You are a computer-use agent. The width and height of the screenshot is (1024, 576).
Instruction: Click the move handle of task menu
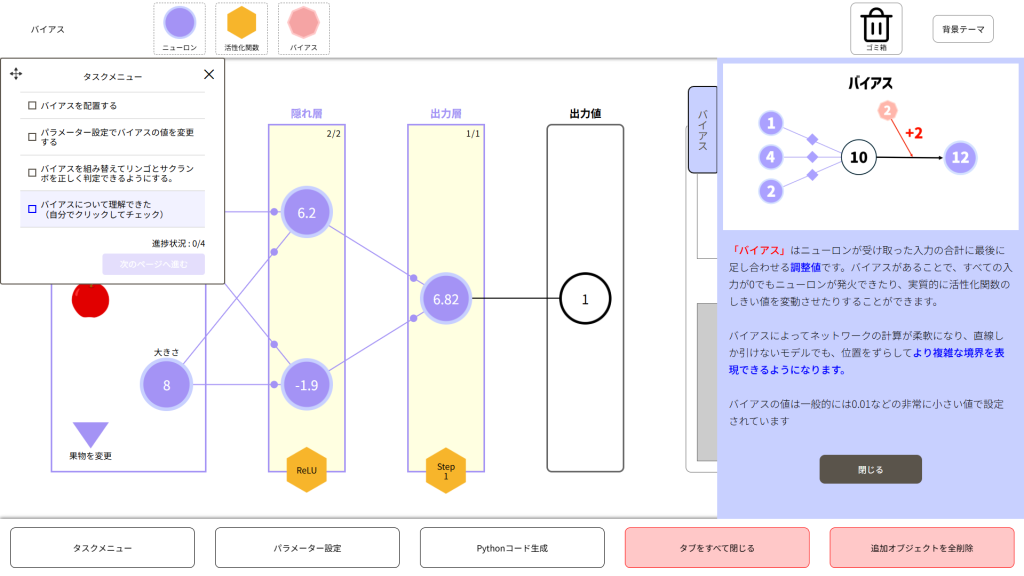coord(16,74)
